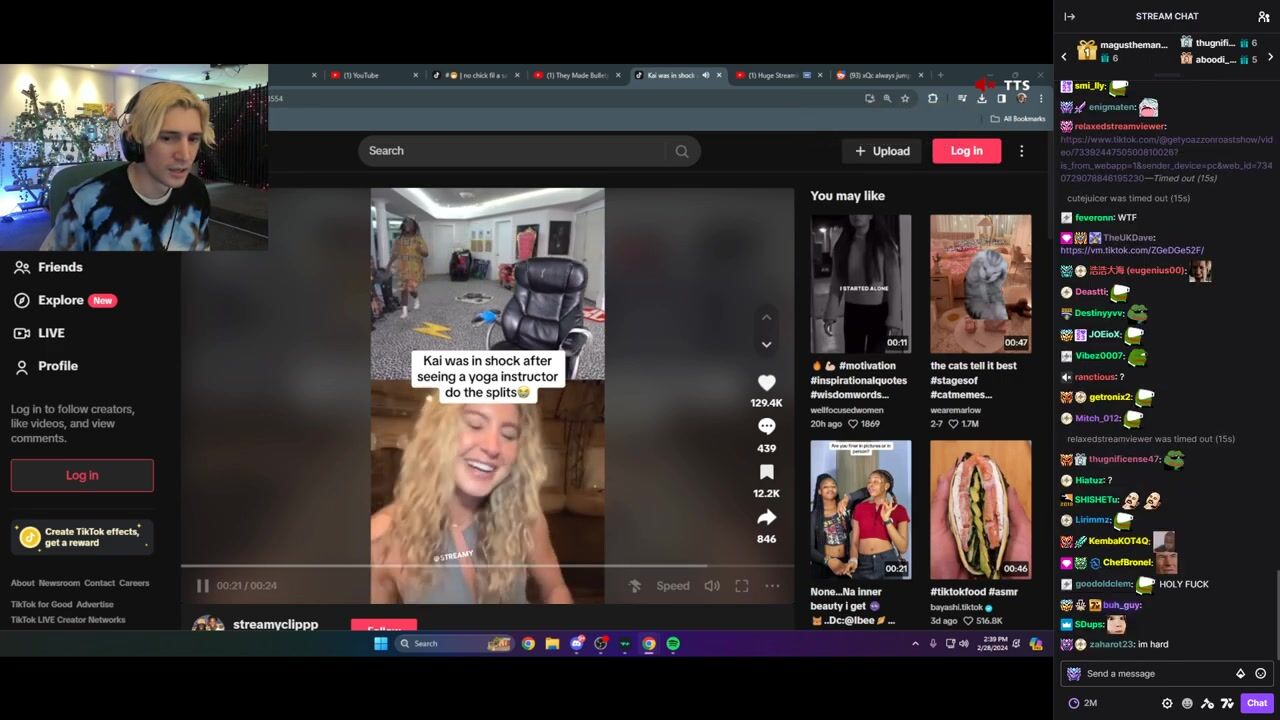
Task: Open the TikTok header three-dot menu
Action: pyautogui.click(x=1021, y=151)
